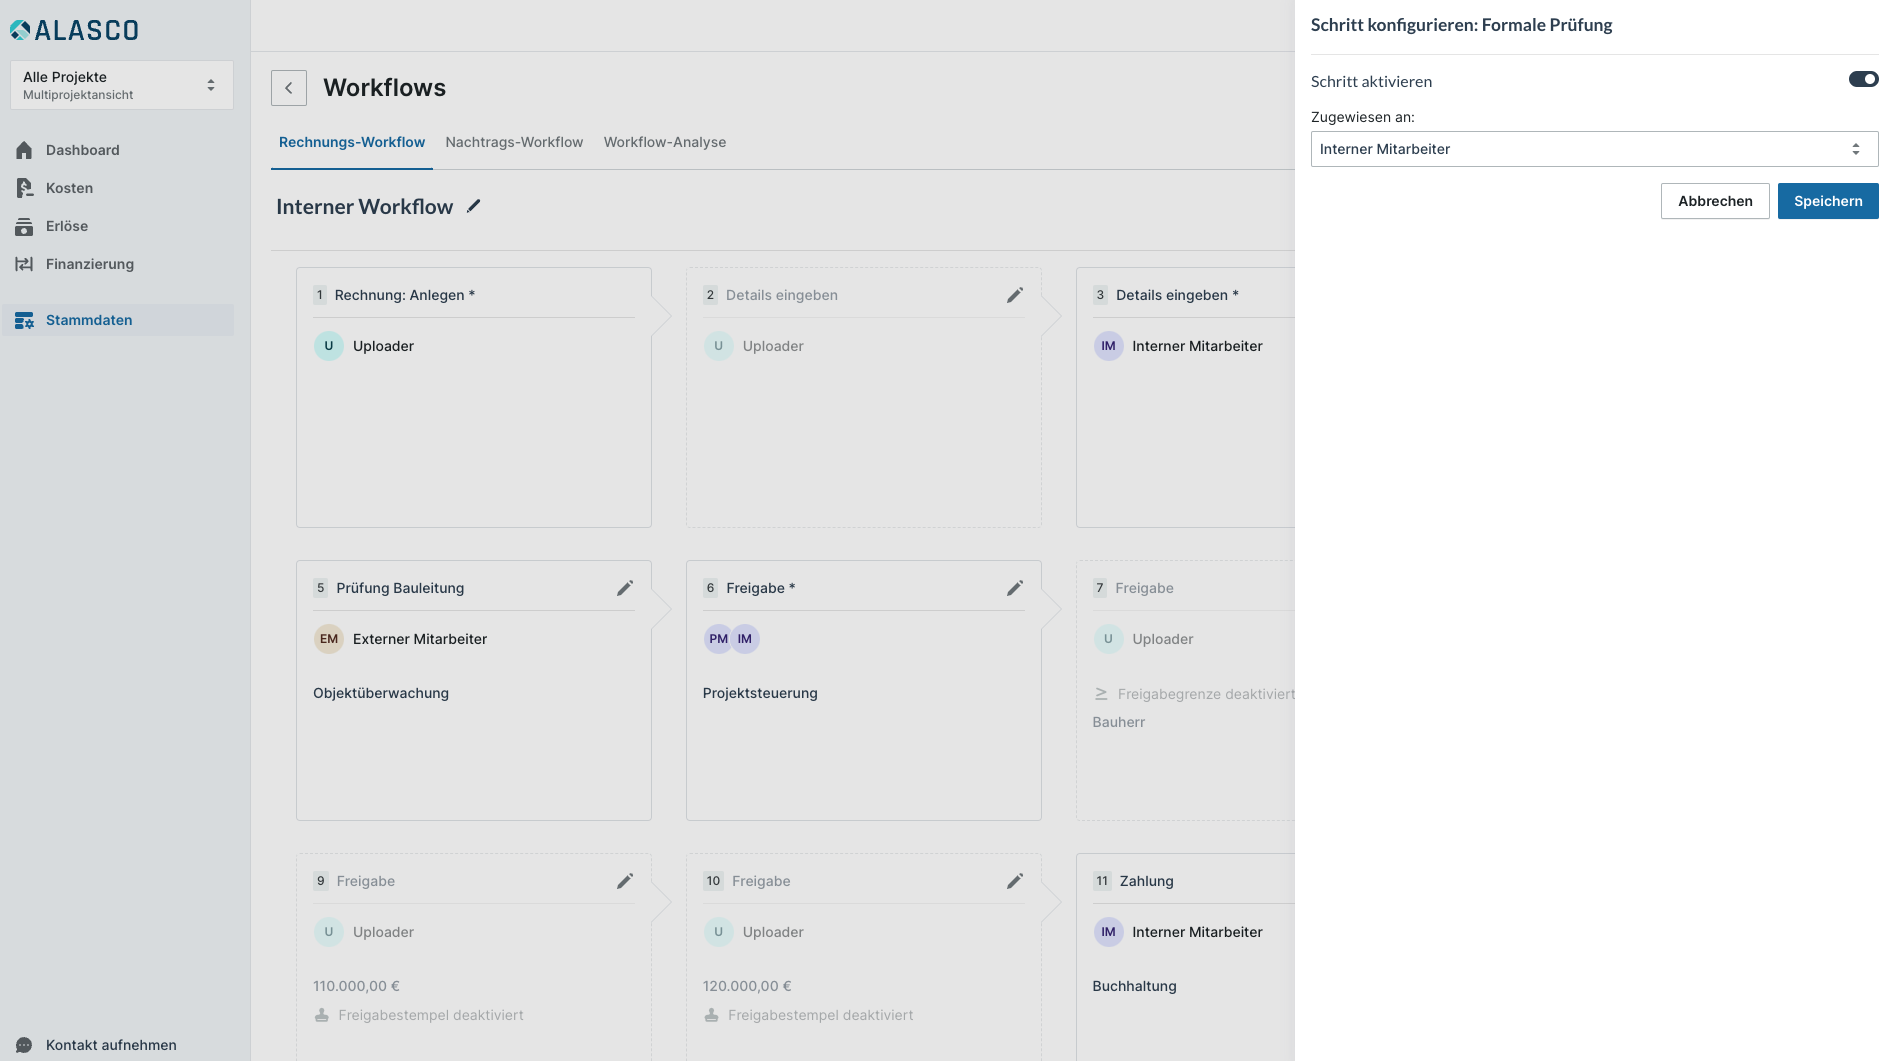
Task: Select Stammdaten in the sidebar
Action: pos(89,320)
